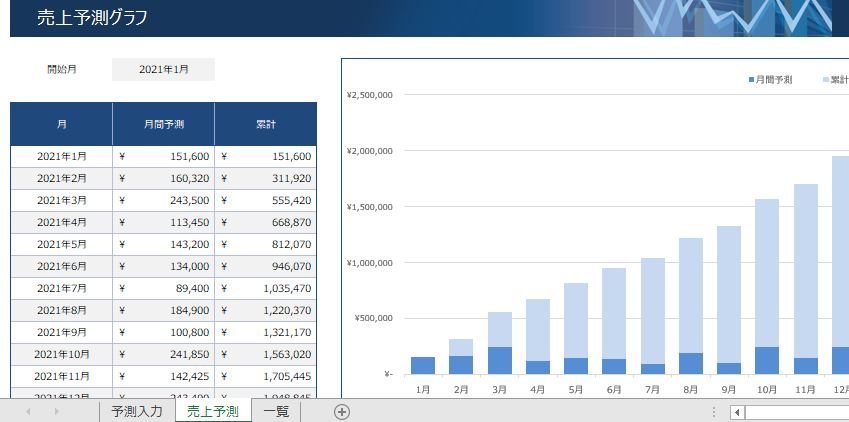Open the 一覧 sheet tab
The image size is (849, 422).
coord(276,412)
